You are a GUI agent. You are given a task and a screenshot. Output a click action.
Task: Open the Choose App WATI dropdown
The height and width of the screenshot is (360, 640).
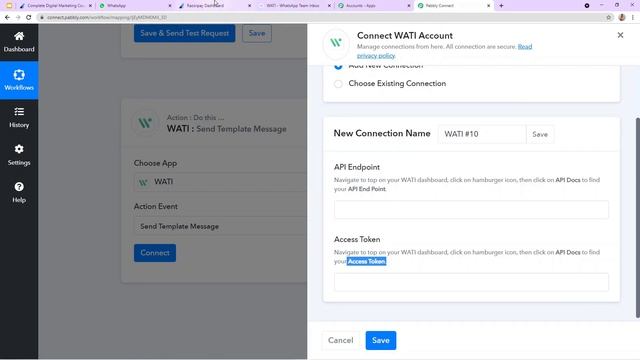(220, 182)
